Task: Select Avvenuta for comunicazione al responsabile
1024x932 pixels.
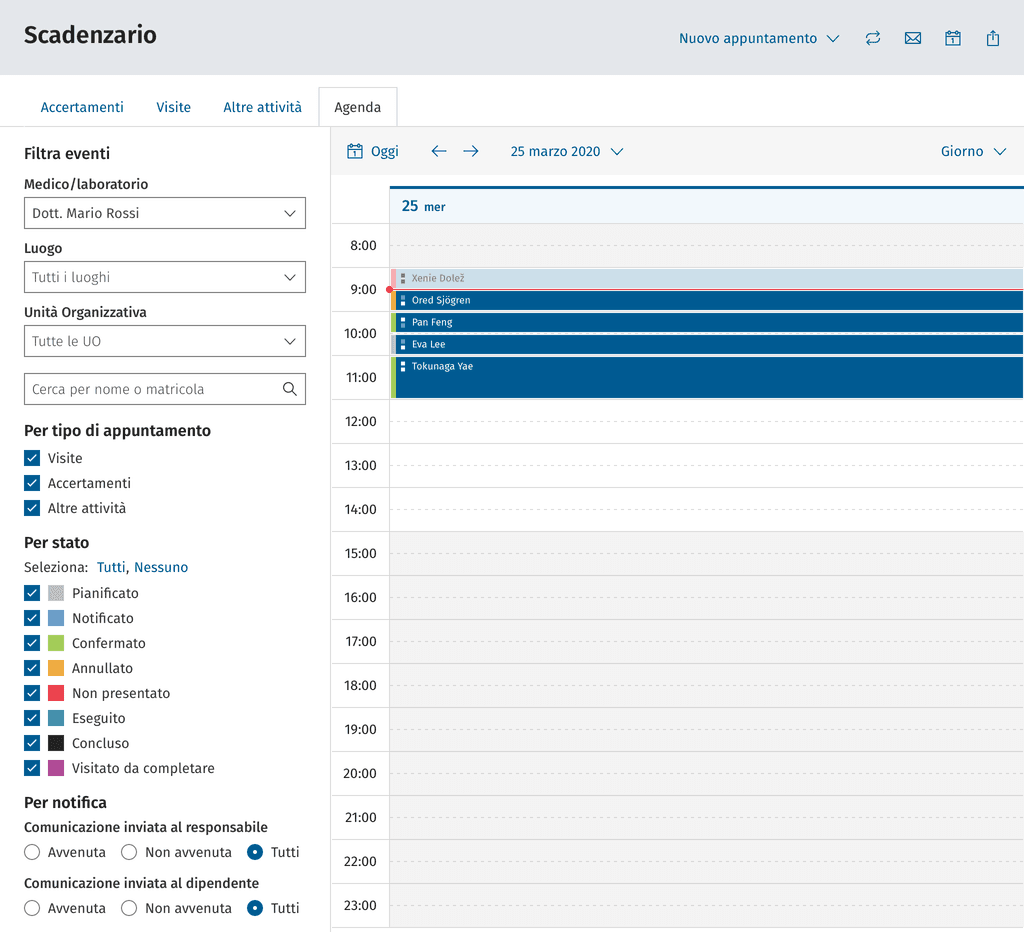Action: click(x=32, y=852)
